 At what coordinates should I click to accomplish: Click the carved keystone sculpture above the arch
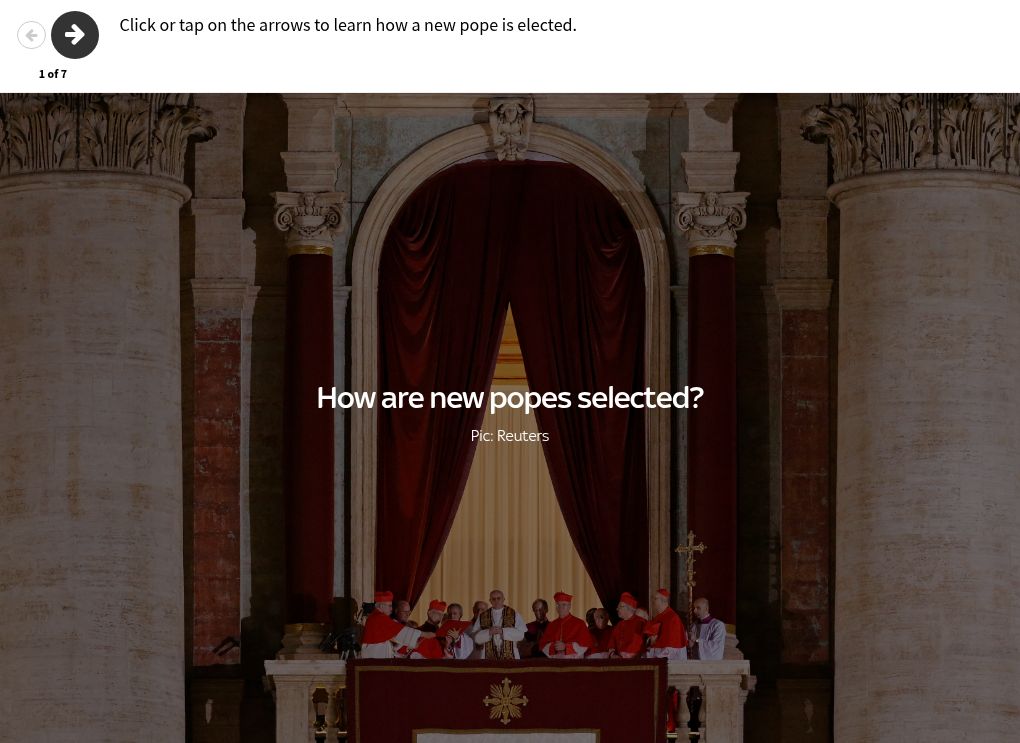tap(511, 128)
